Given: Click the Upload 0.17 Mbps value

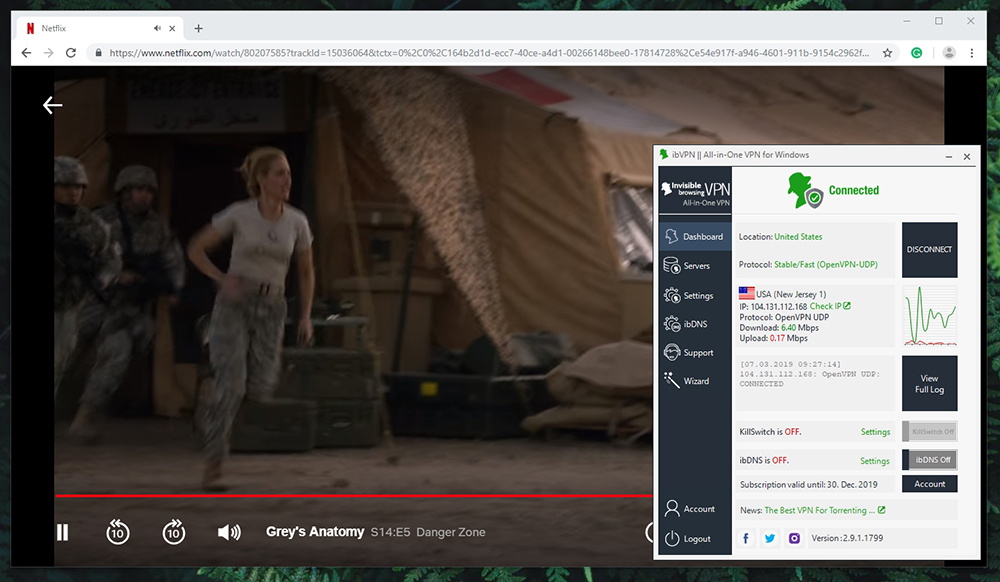Looking at the screenshot, I should pos(777,338).
